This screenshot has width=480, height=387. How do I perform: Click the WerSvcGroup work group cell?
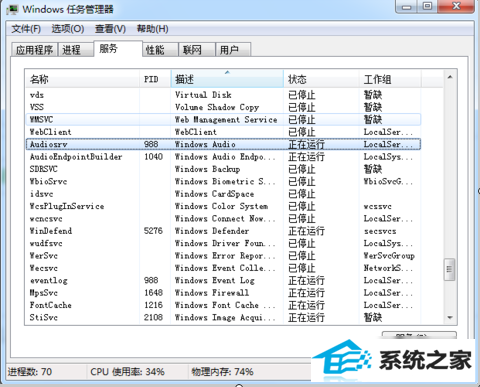click(389, 256)
